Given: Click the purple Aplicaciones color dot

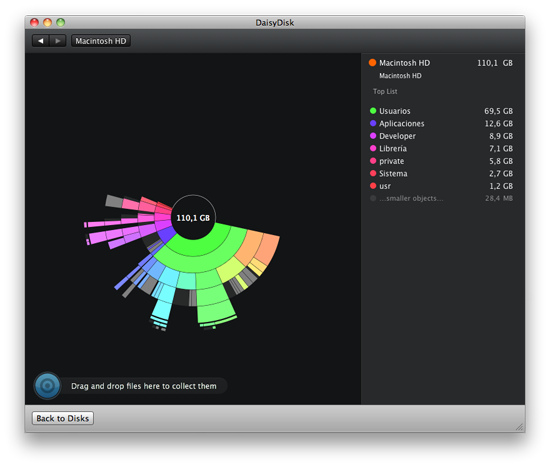Looking at the screenshot, I should 373,124.
